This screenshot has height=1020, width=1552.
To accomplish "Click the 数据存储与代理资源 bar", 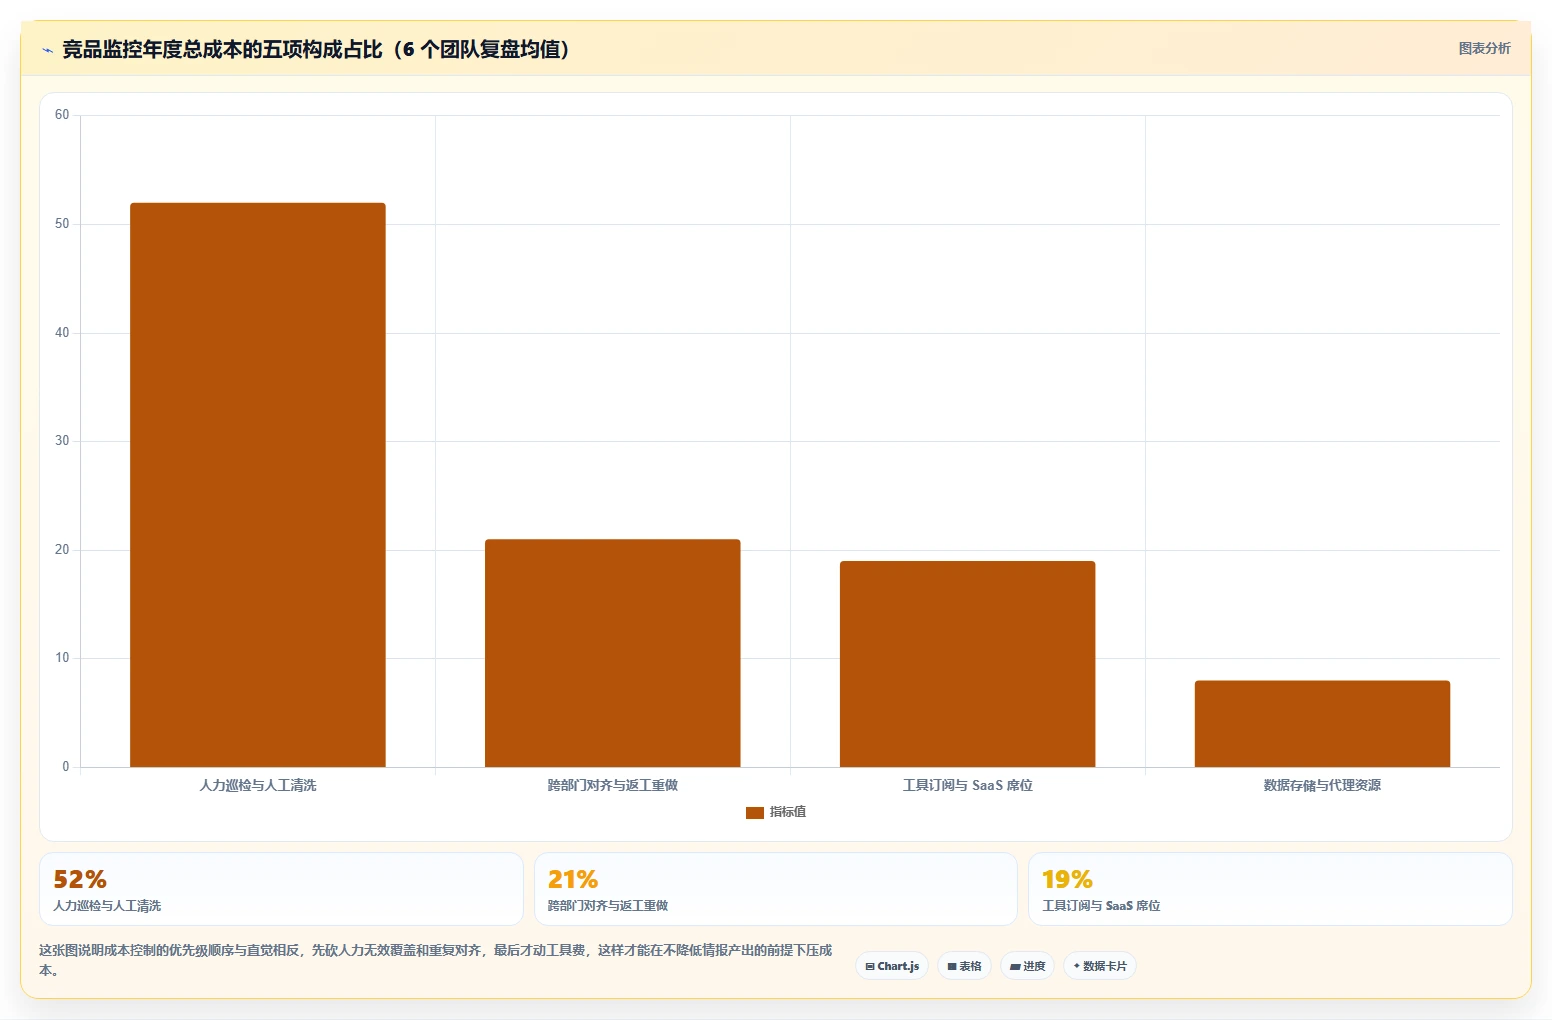I will coord(1322,724).
